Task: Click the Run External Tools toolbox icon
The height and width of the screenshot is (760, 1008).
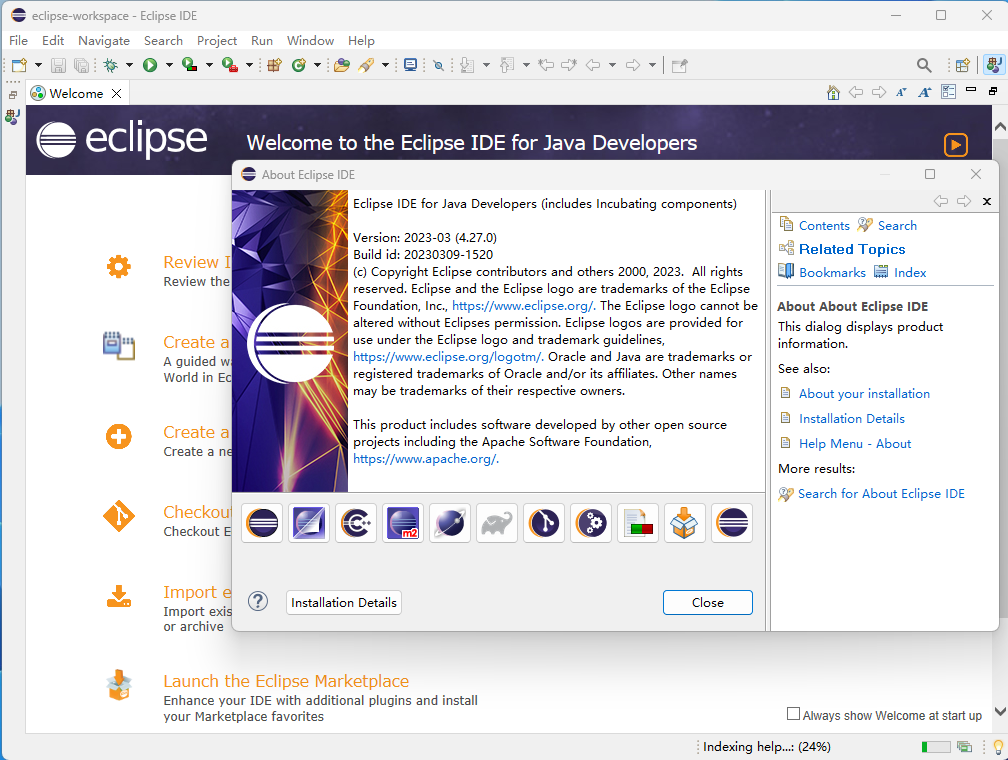Action: [230, 65]
